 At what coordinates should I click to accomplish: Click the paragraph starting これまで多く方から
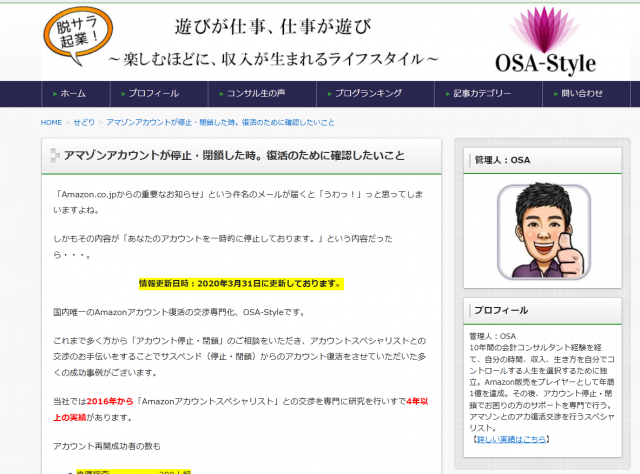pyautogui.click(x=240, y=357)
